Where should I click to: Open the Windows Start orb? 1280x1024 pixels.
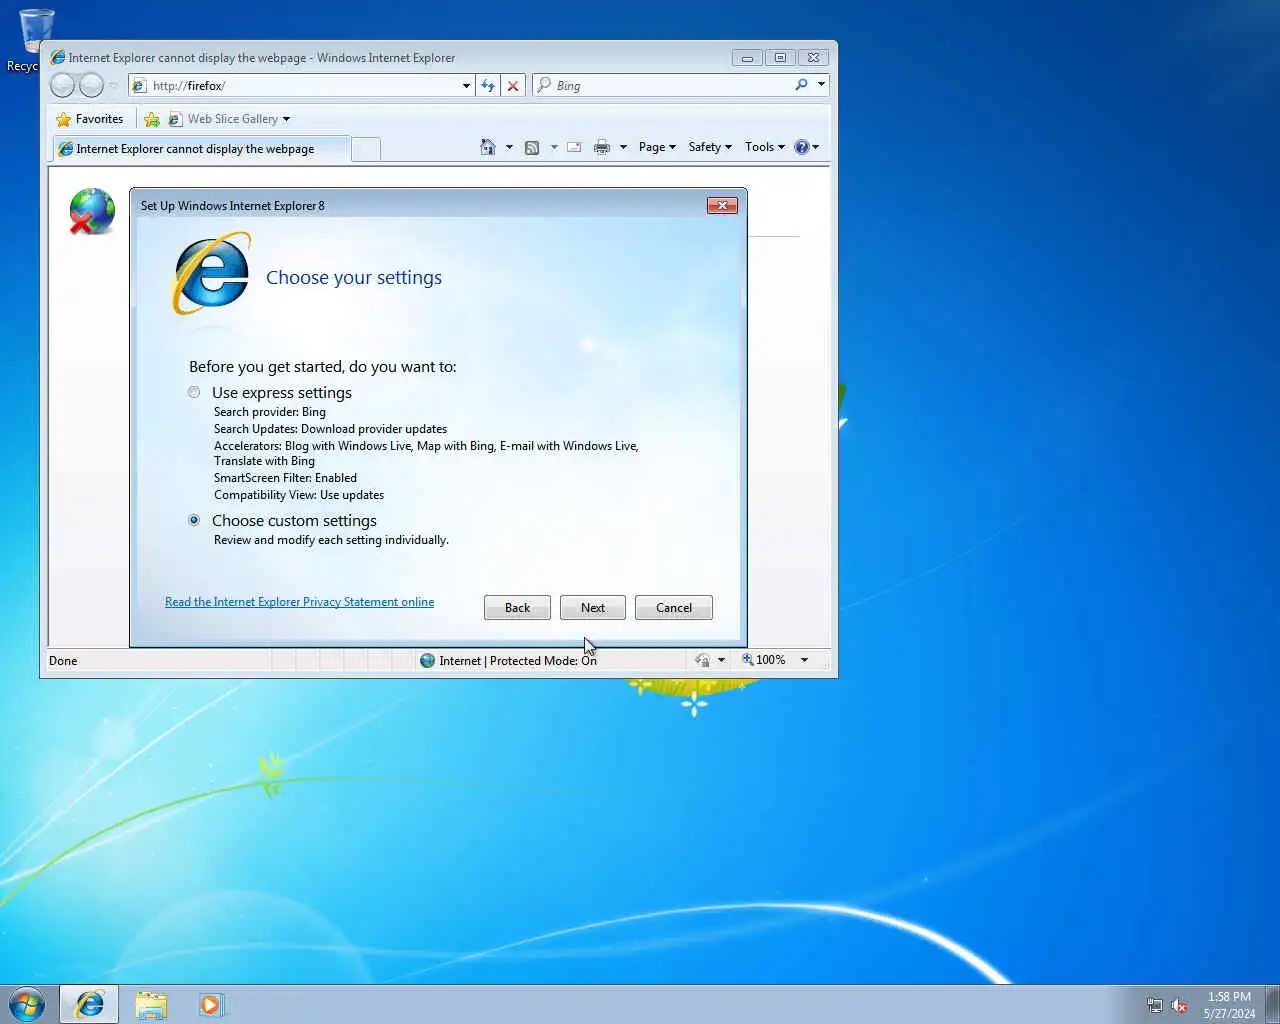pyautogui.click(x=27, y=1004)
